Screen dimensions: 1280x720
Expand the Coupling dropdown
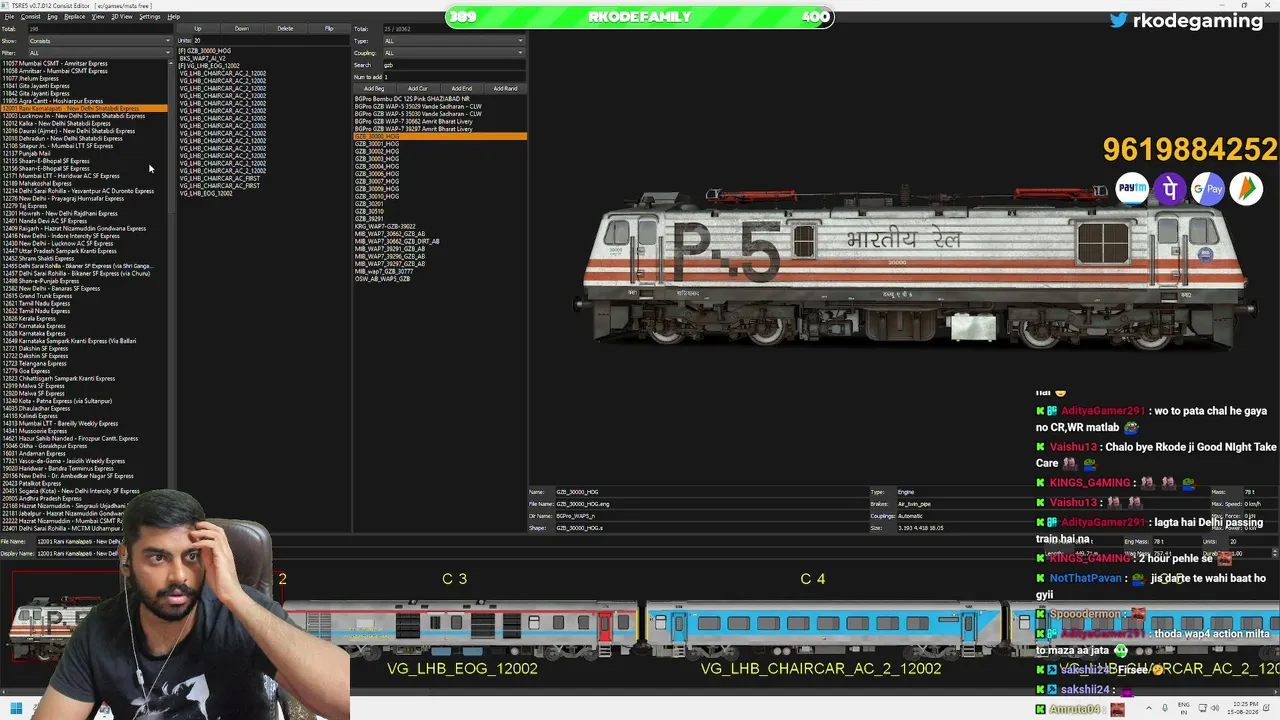[x=454, y=53]
